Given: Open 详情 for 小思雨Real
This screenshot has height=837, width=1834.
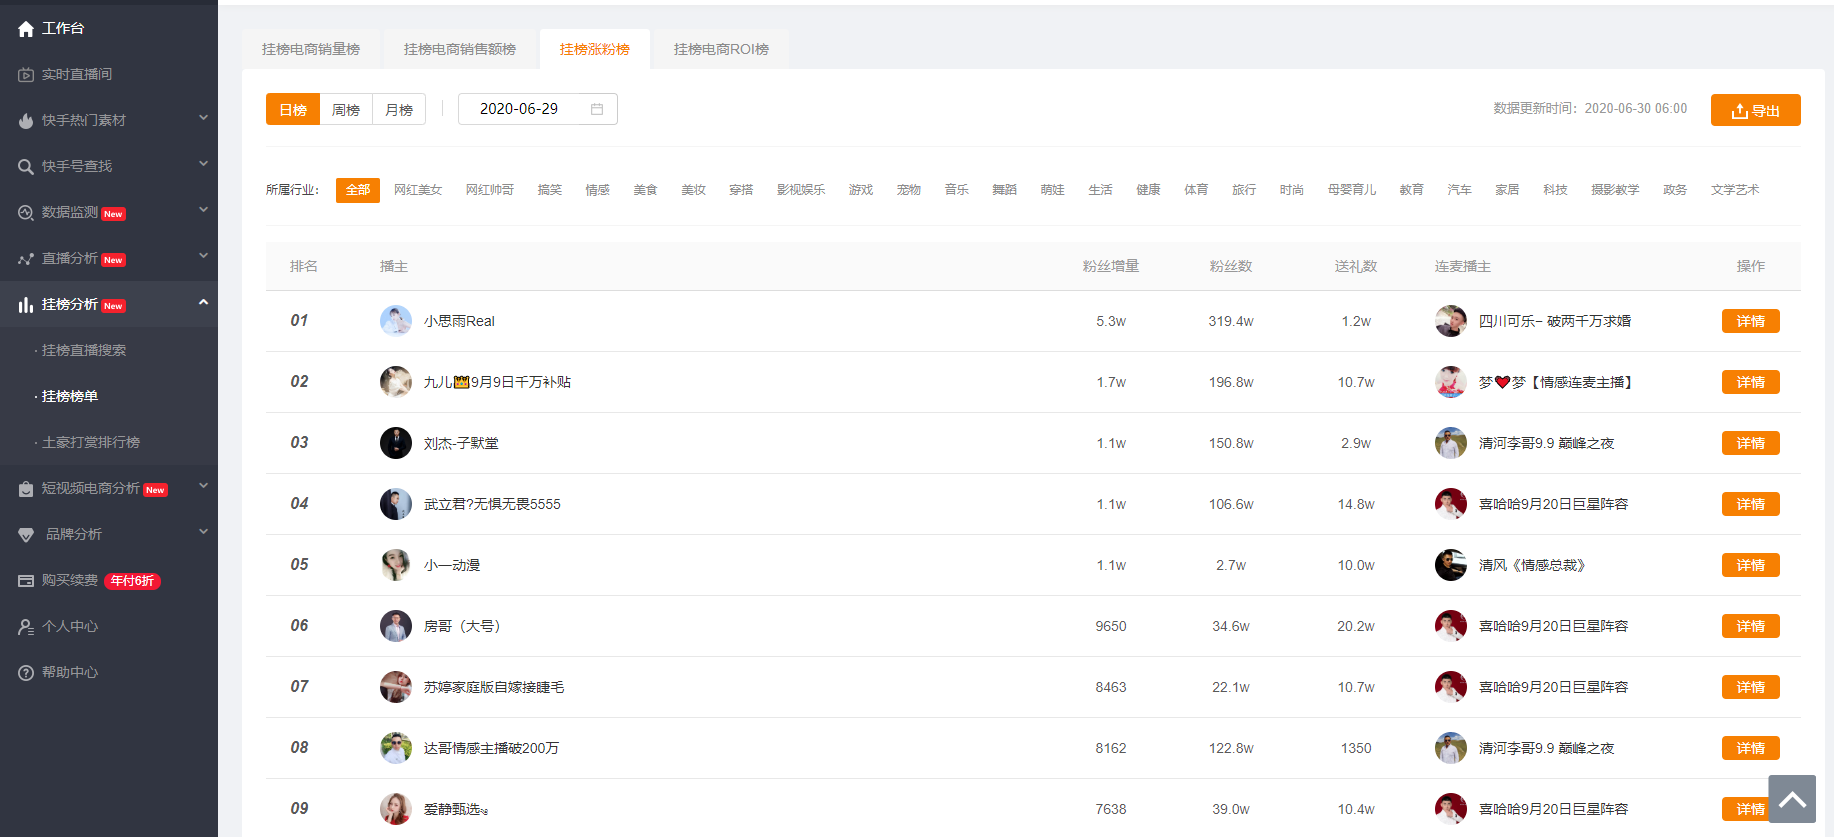Looking at the screenshot, I should pyautogui.click(x=1750, y=321).
